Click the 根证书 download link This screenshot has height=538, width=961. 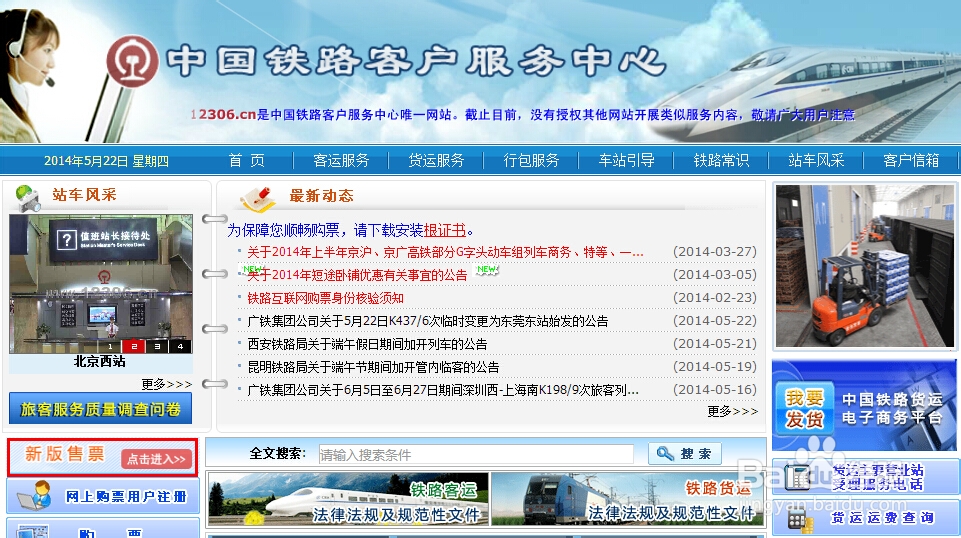445,230
